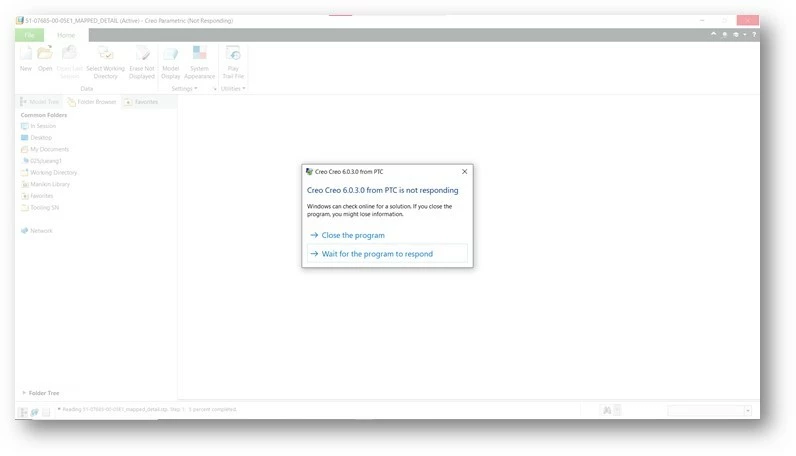Click the binoculars Find icon in status bar
This screenshot has height=456, width=796.
(x=607, y=410)
